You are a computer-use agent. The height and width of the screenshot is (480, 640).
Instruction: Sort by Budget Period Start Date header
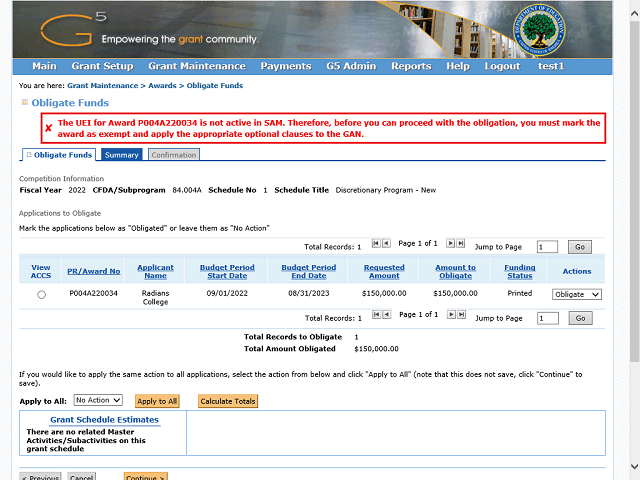coord(227,271)
